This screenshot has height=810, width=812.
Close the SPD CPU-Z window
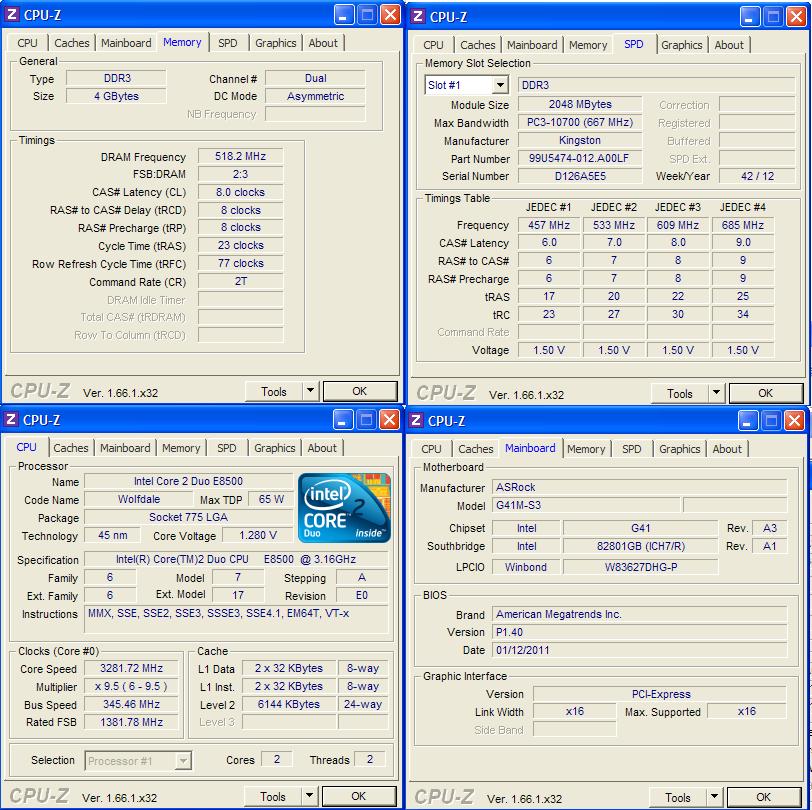(796, 17)
